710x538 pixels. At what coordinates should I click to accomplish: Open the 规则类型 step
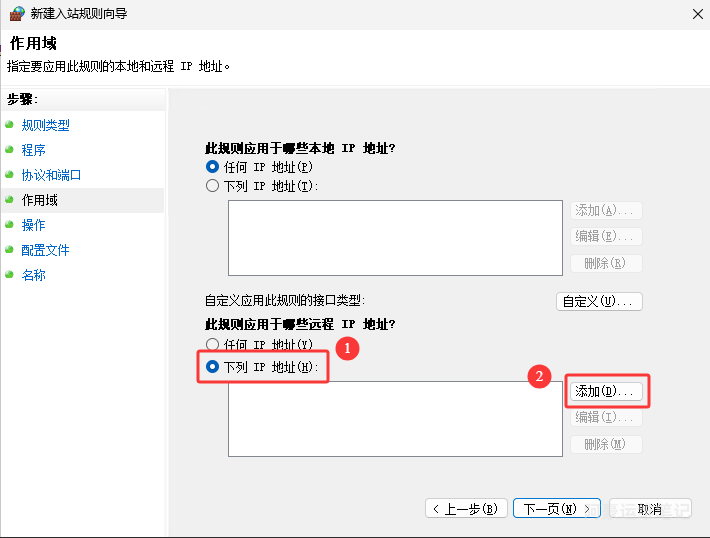[x=45, y=125]
